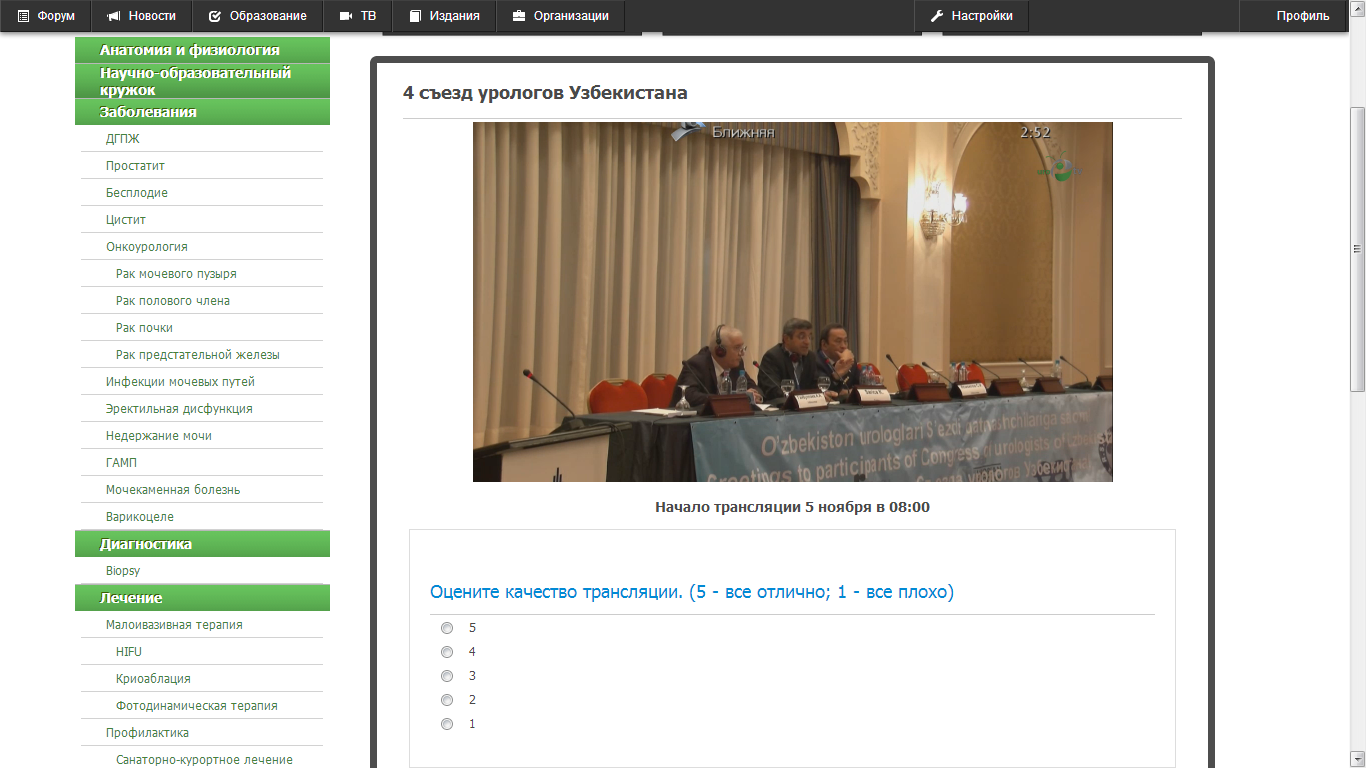Open the Профиль menu
Screen dimensions: 1366x768
(1302, 16)
